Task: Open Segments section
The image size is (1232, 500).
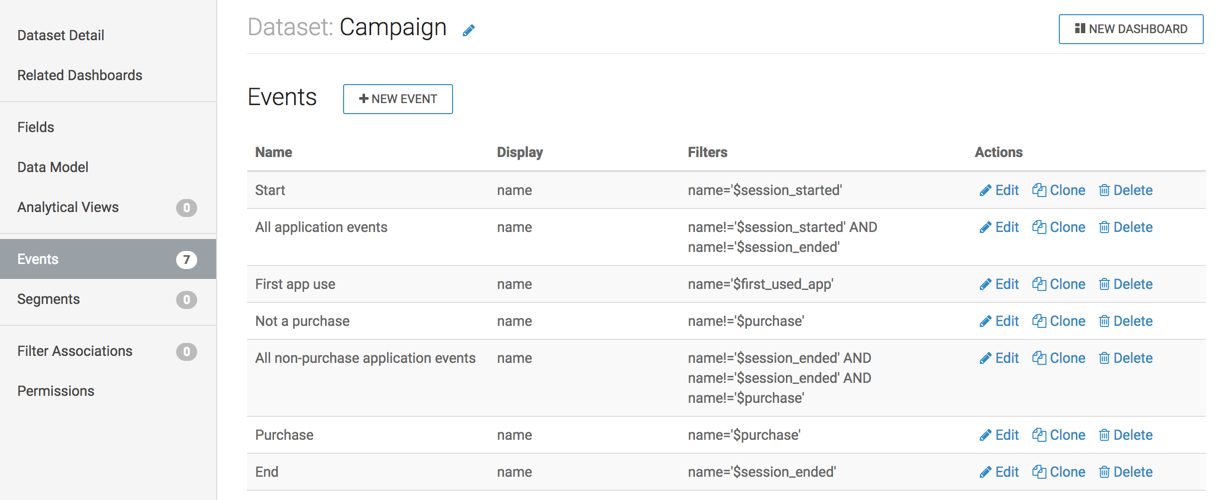Action: (48, 299)
